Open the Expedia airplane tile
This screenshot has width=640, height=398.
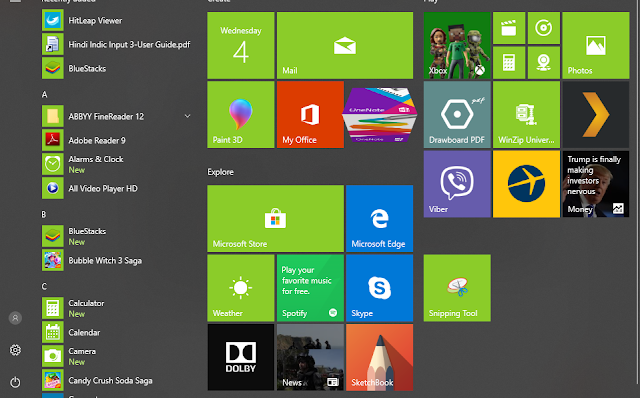527,184
